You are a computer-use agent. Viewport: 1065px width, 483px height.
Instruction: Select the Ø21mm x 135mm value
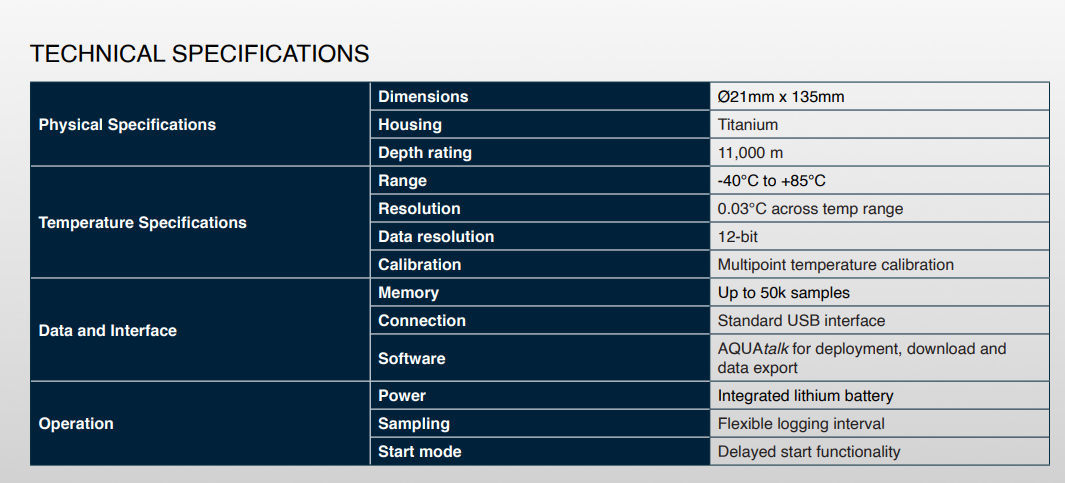coord(781,97)
